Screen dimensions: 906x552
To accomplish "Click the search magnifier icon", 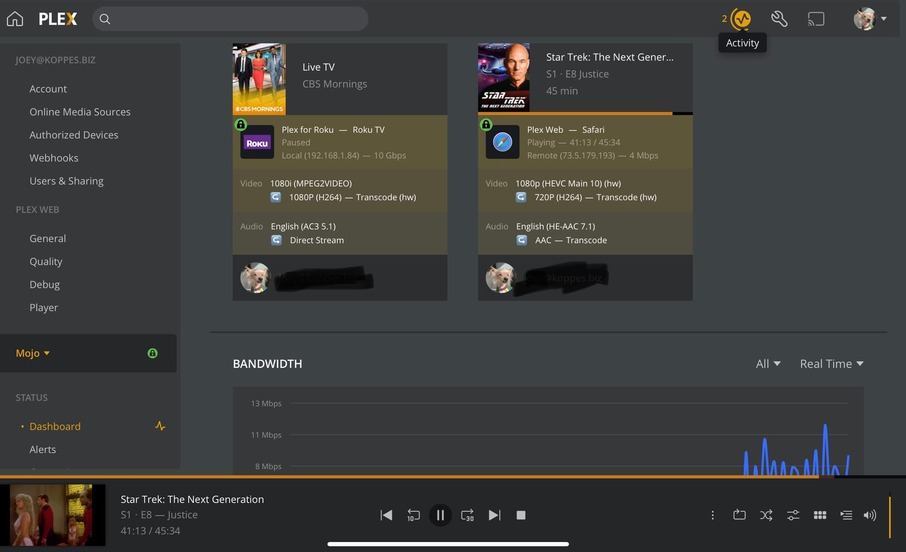I will [x=105, y=19].
